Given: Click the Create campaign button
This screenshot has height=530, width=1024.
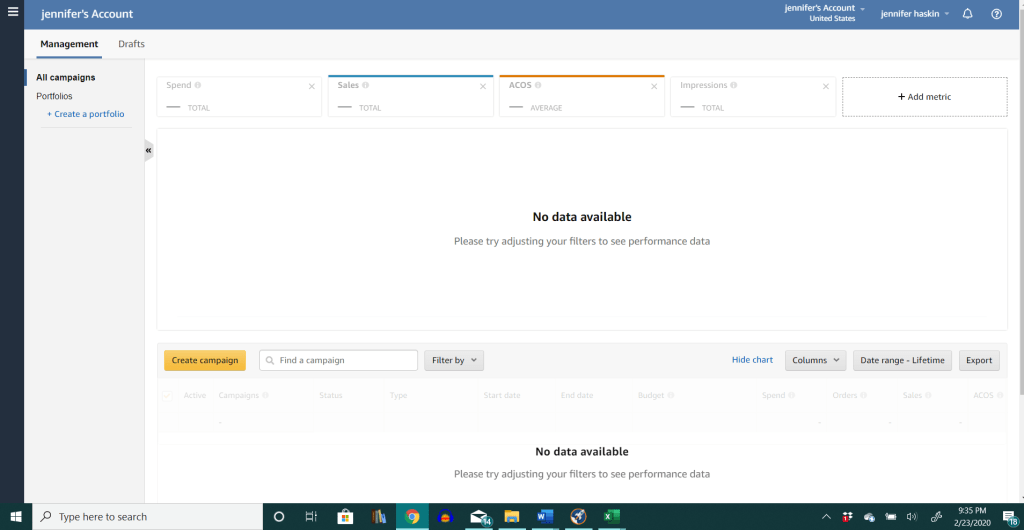Looking at the screenshot, I should [x=204, y=360].
